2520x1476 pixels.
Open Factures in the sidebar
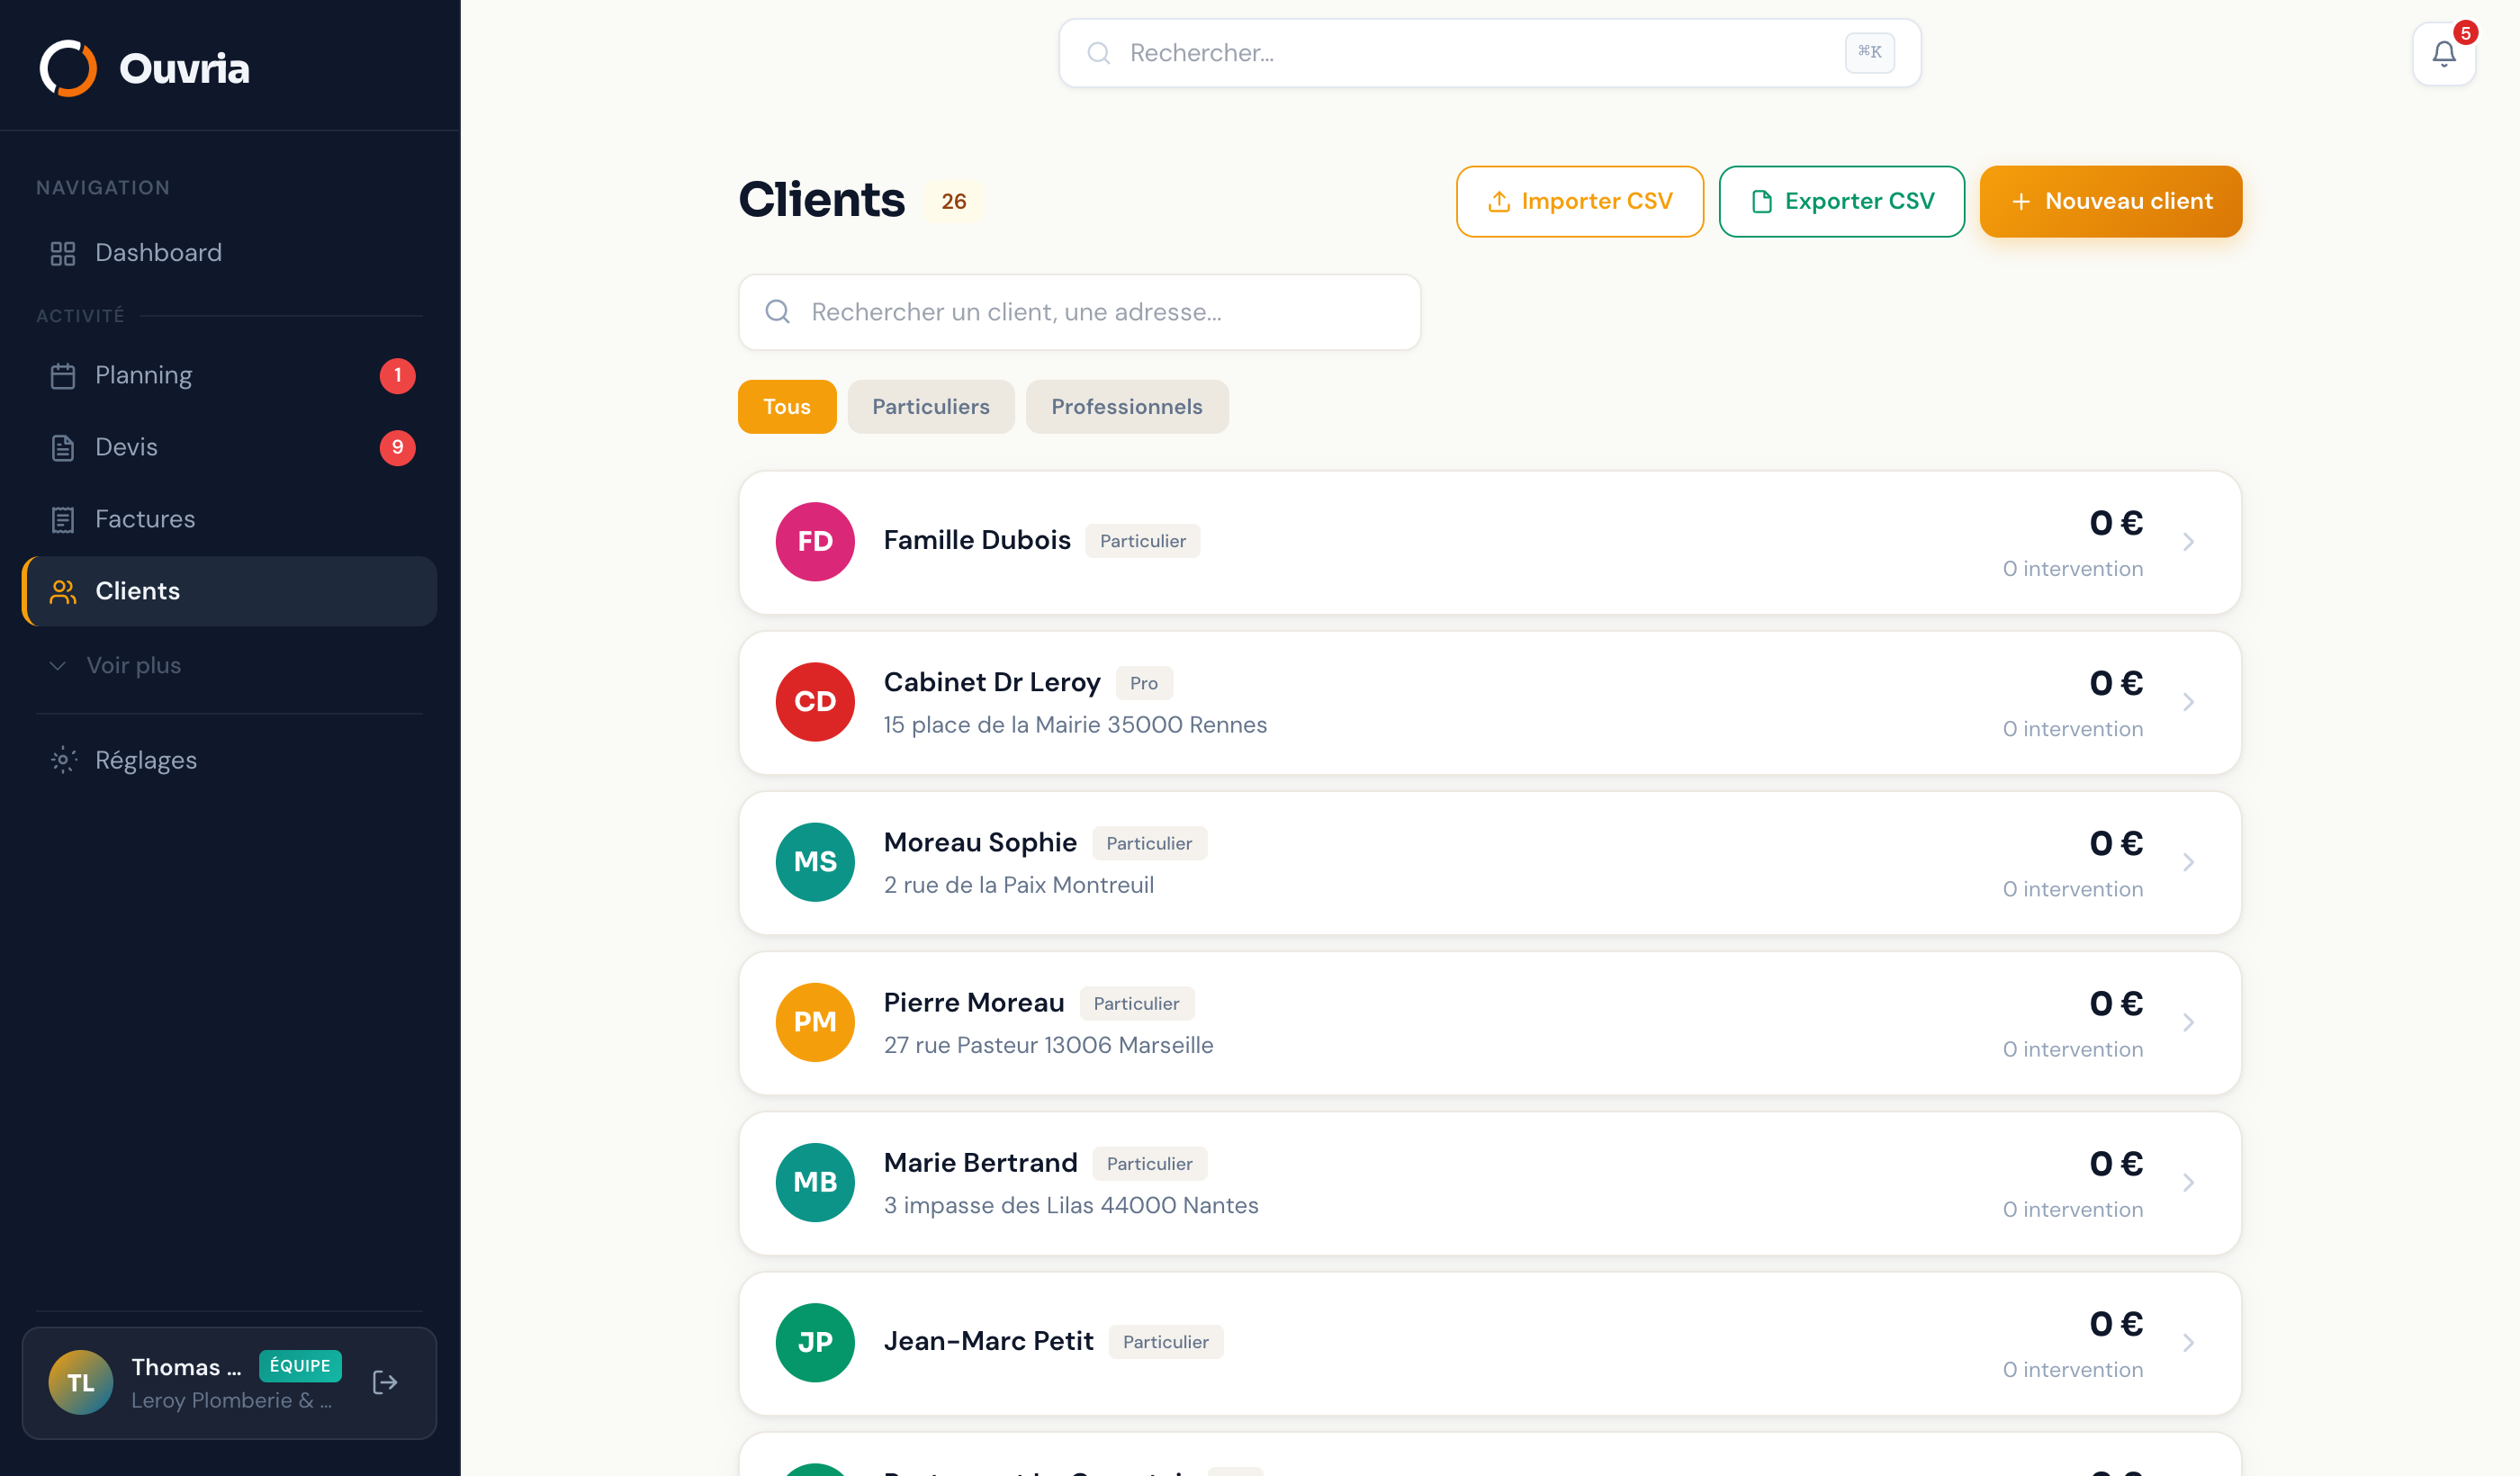coord(229,520)
